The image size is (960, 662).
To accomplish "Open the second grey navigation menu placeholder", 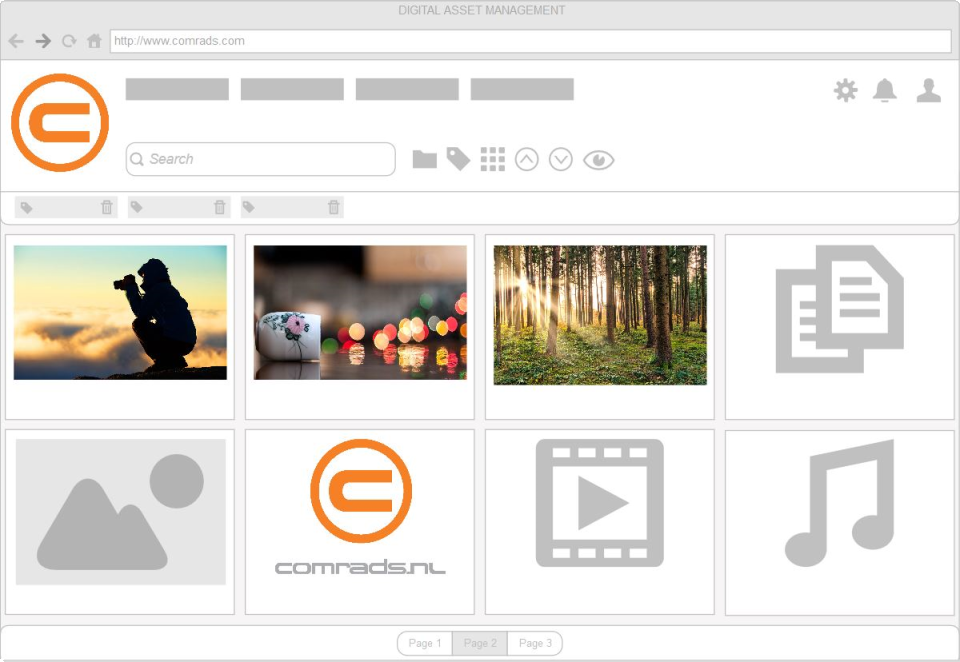I will pyautogui.click(x=292, y=89).
